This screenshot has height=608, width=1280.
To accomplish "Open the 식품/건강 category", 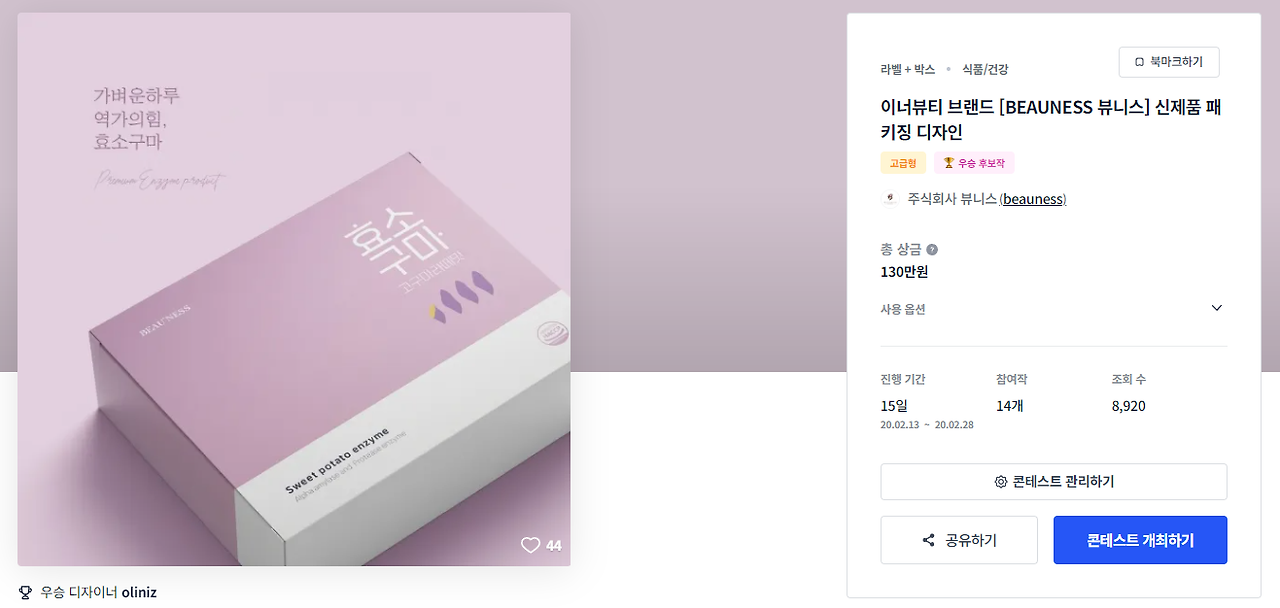I will point(985,69).
